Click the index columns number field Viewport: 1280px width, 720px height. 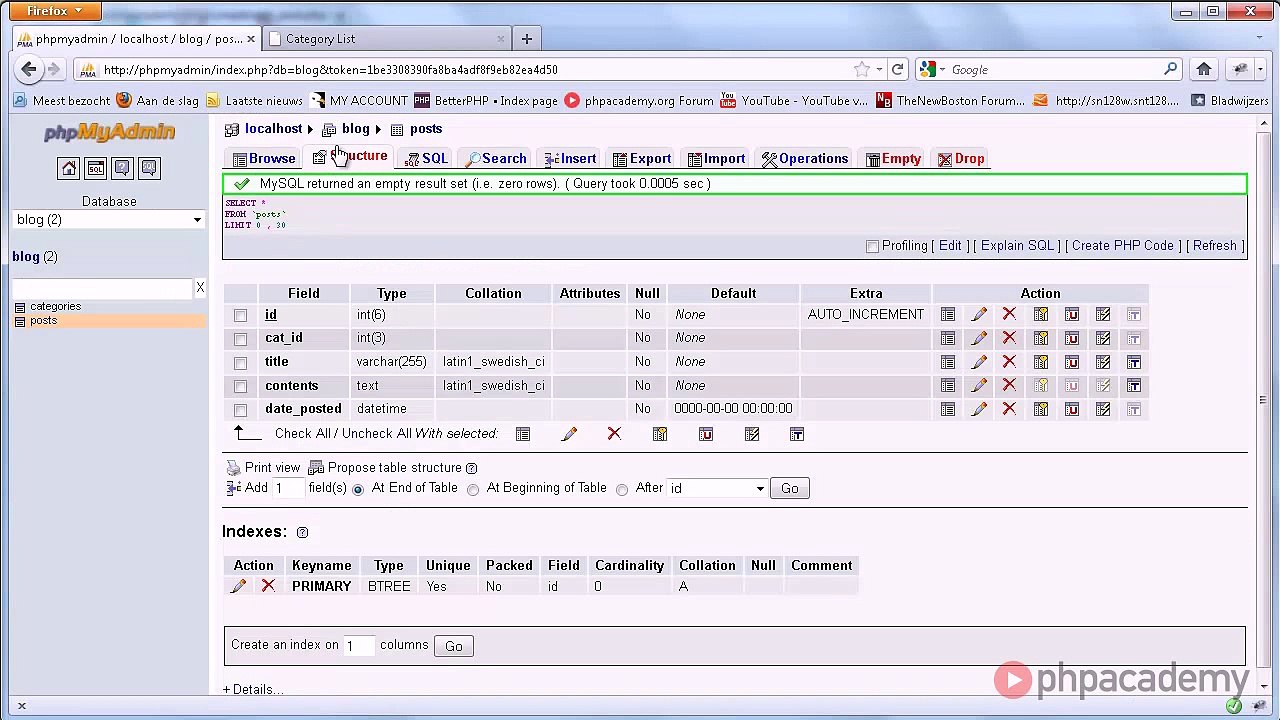pyautogui.click(x=358, y=646)
